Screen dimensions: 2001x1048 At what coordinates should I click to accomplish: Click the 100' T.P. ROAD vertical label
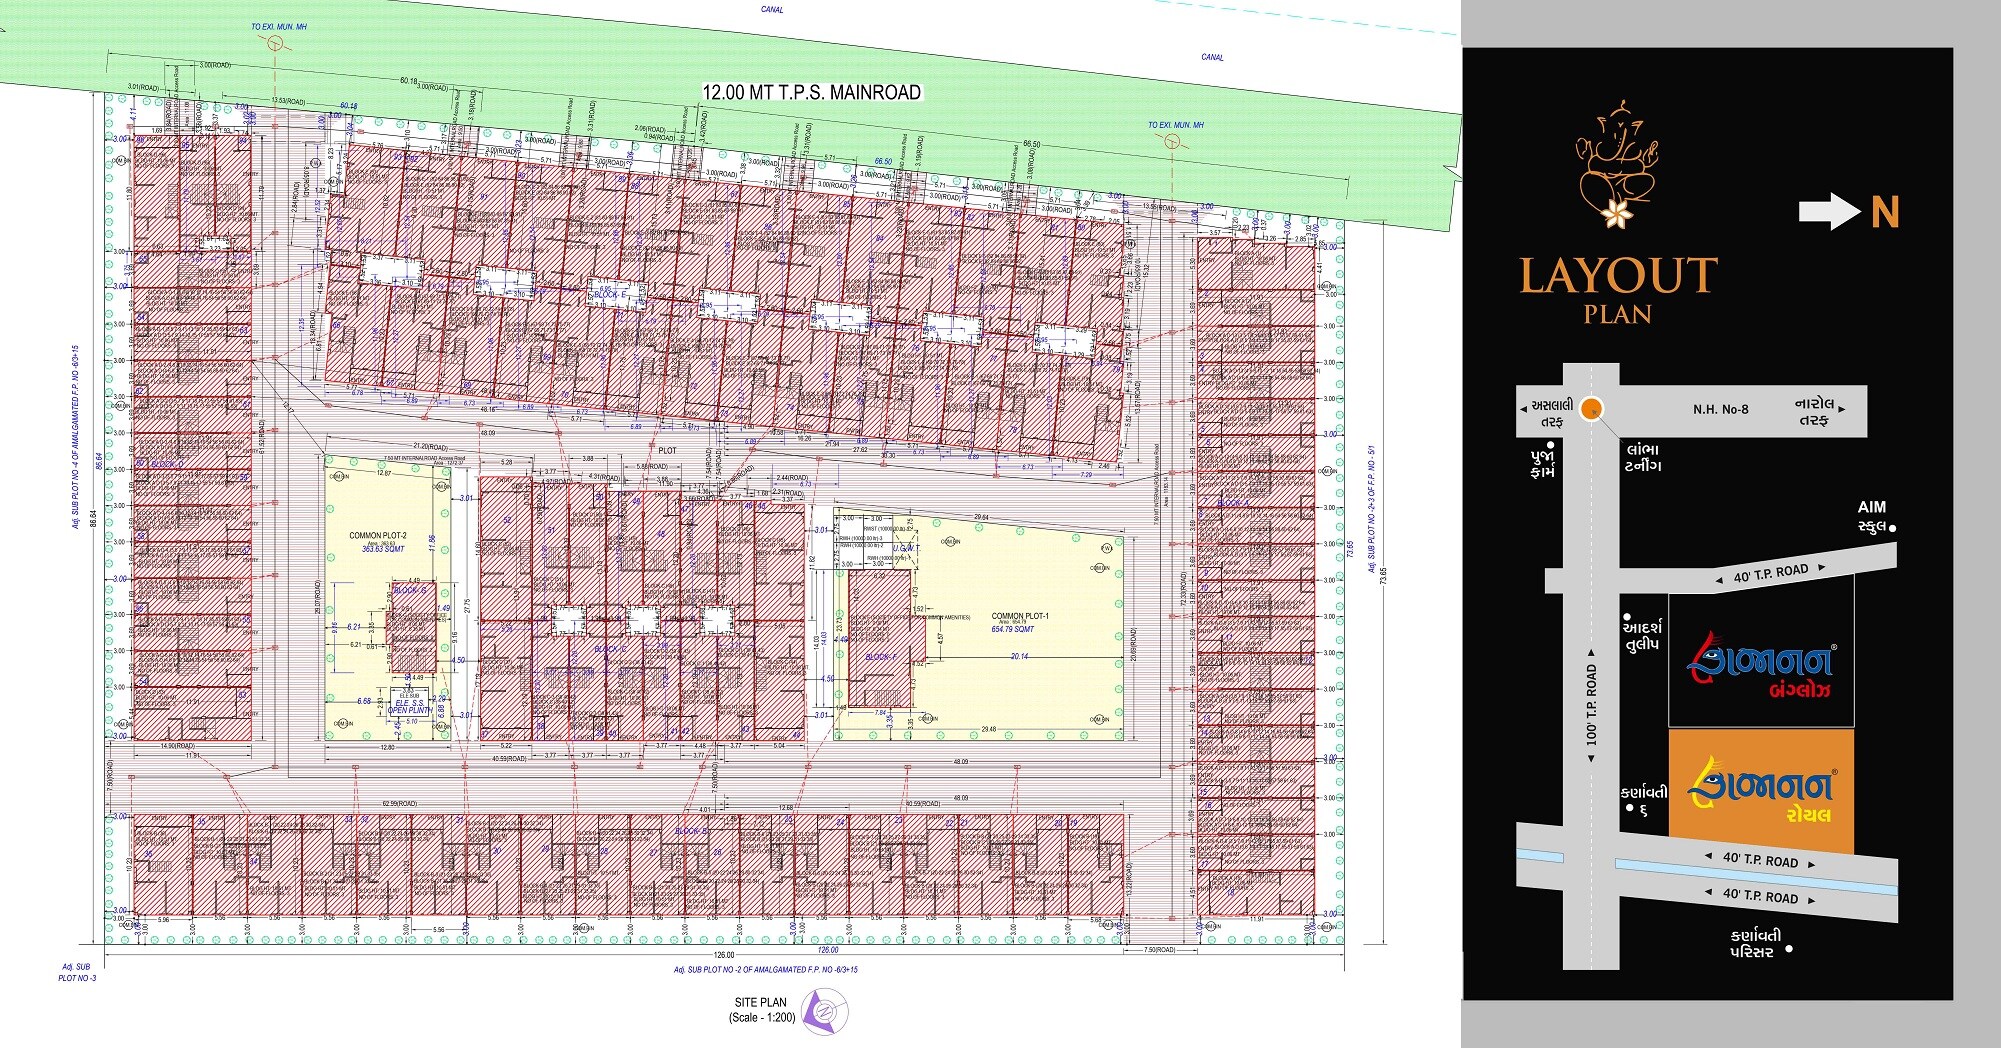coord(1591,705)
